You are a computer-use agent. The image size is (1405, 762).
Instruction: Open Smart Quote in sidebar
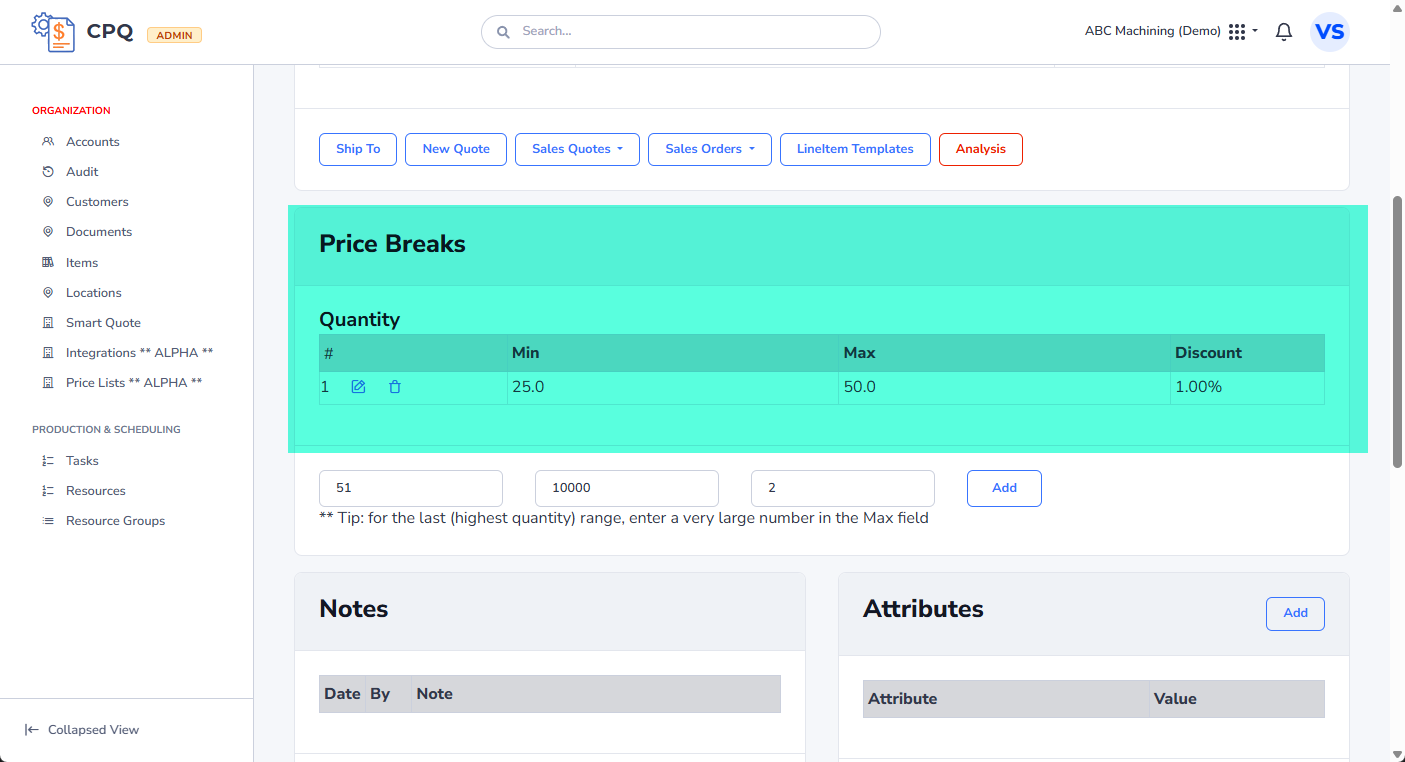tap(103, 323)
